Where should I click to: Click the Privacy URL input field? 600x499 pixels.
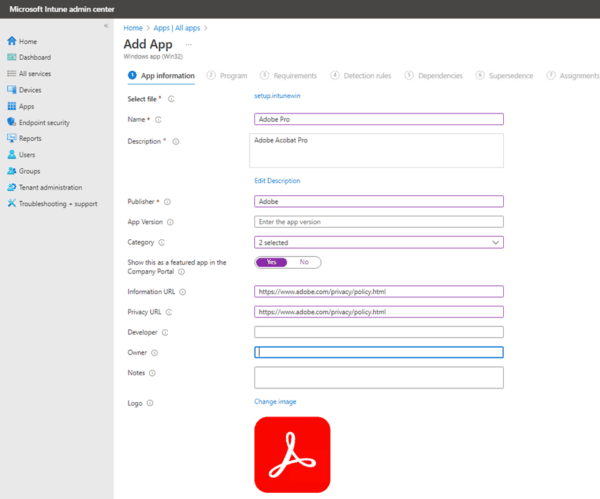378,312
